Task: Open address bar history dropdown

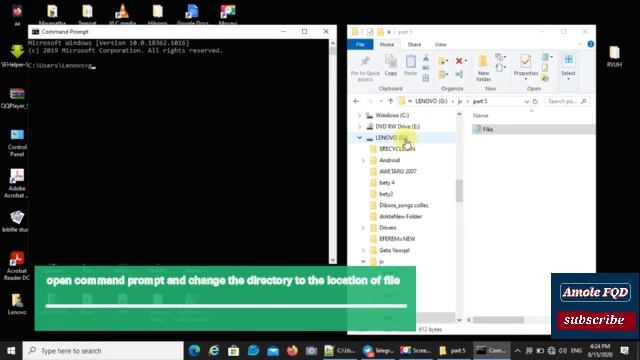Action: (527, 101)
